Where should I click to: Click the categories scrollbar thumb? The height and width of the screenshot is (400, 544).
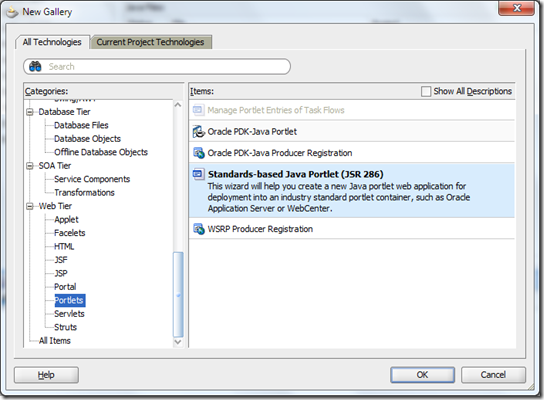[x=178, y=294]
